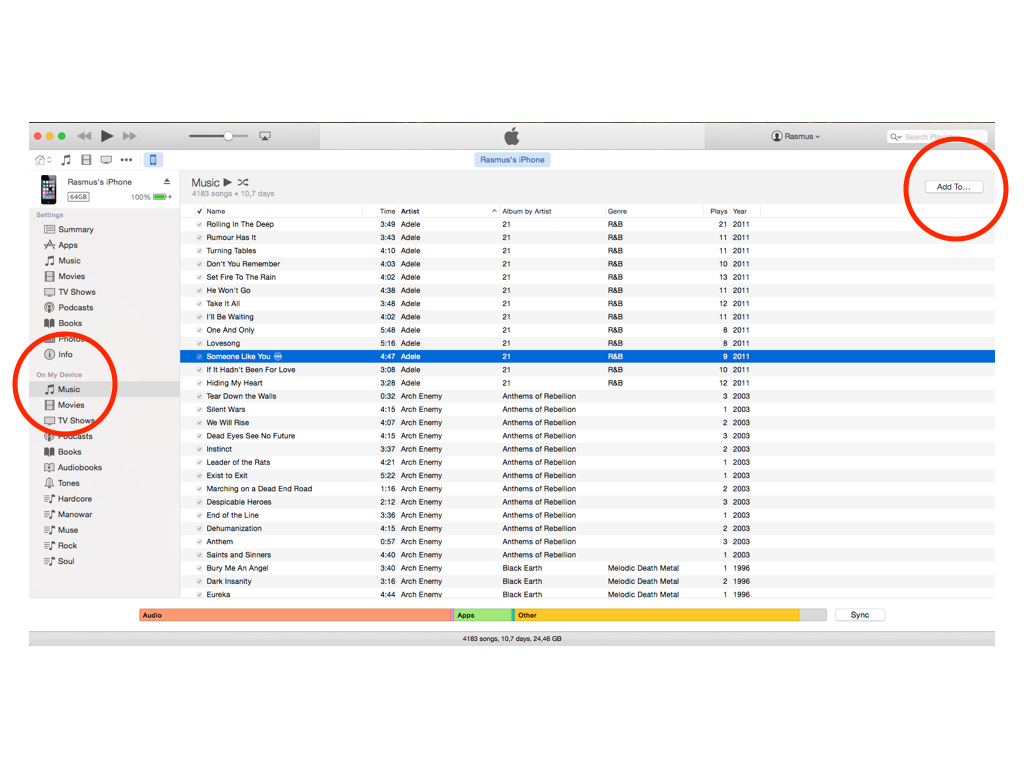Open the TV Shows screen icon

(x=106, y=160)
